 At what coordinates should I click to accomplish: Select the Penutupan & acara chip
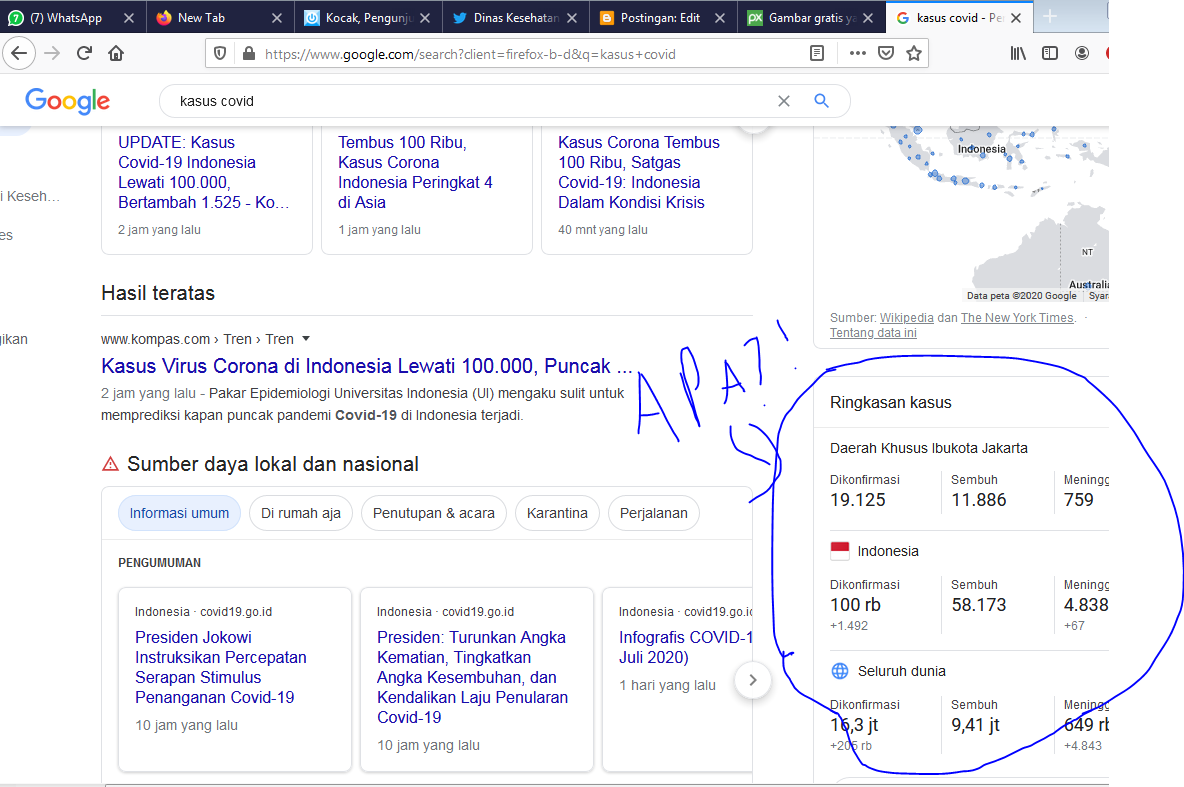tap(433, 513)
